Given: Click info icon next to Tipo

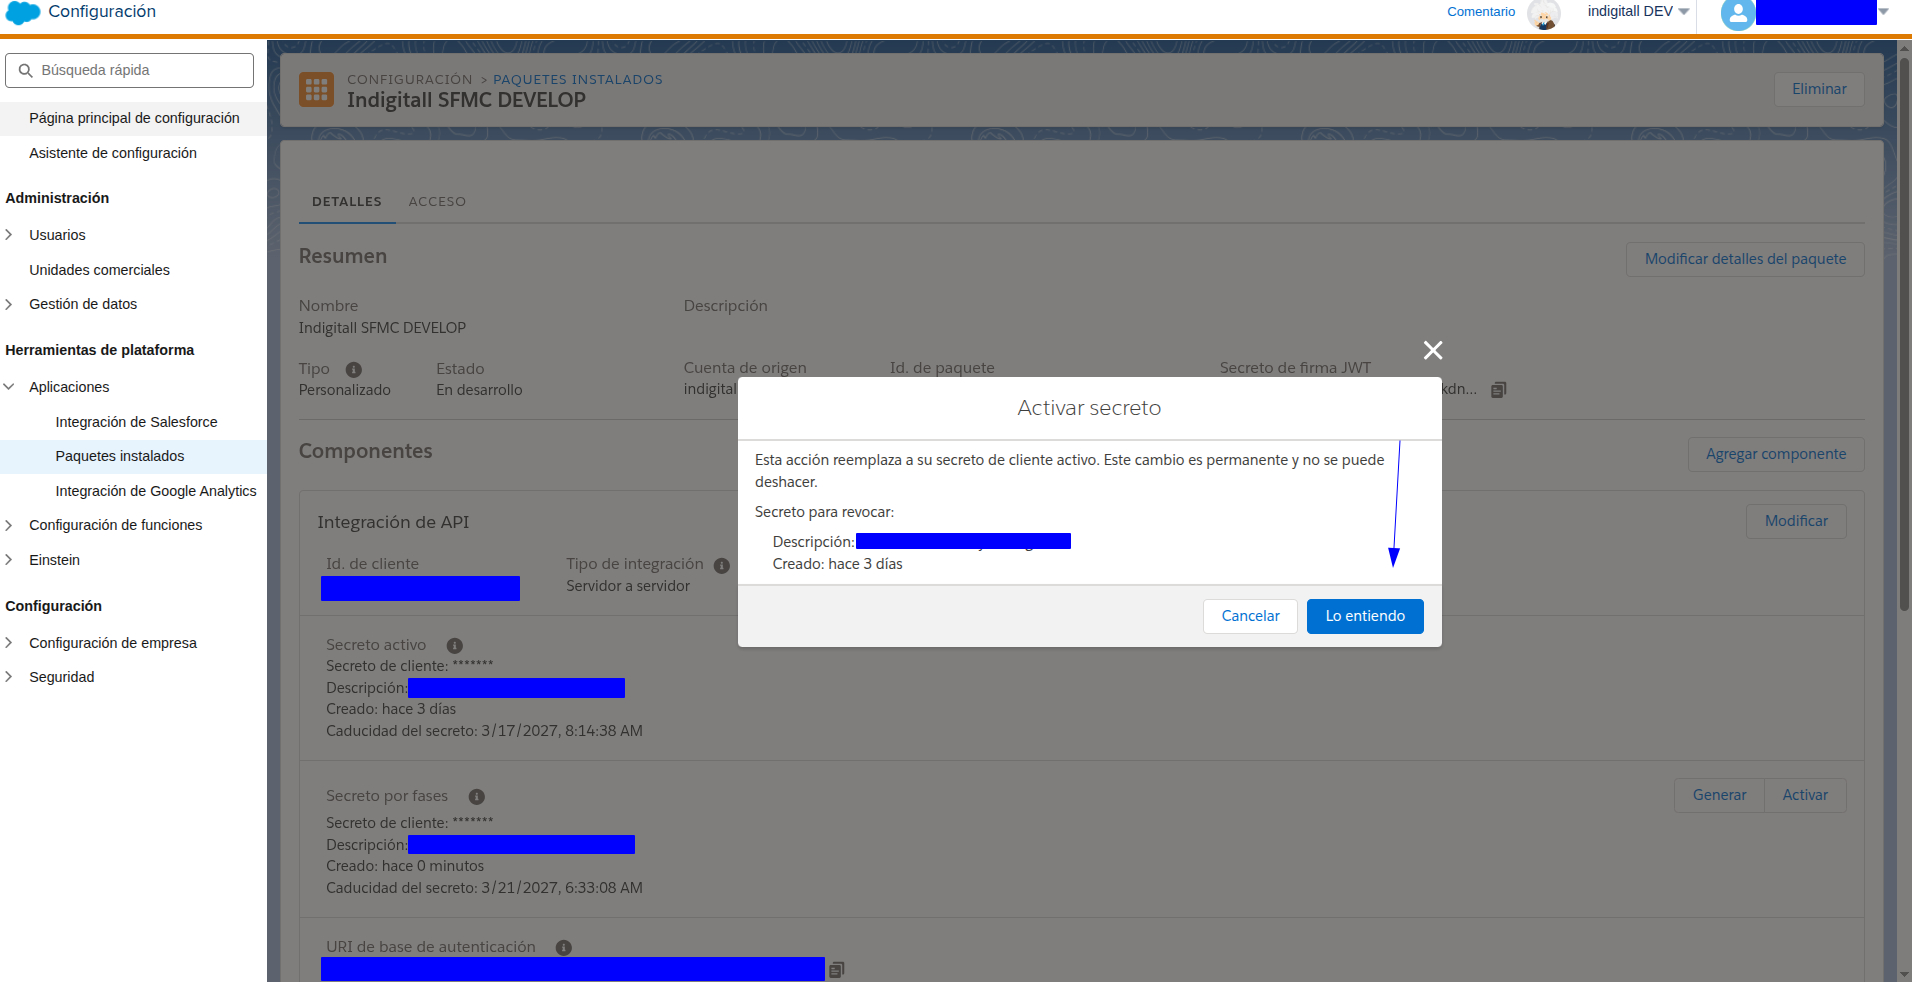Looking at the screenshot, I should point(354,370).
